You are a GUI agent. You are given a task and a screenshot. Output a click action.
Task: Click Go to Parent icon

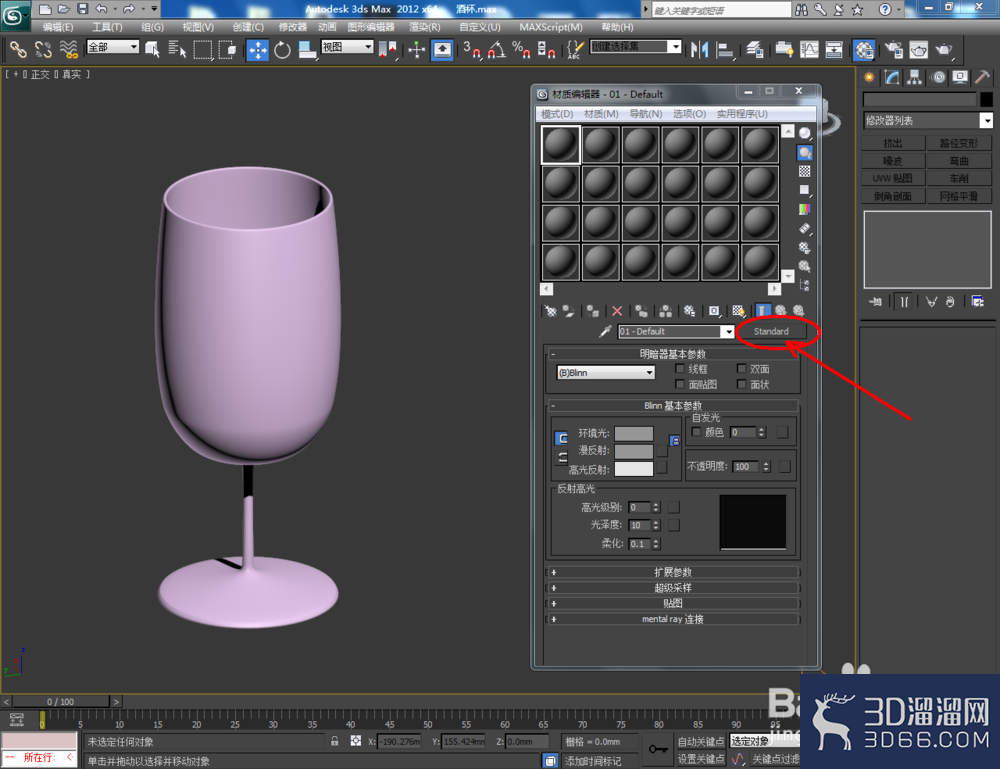781,311
